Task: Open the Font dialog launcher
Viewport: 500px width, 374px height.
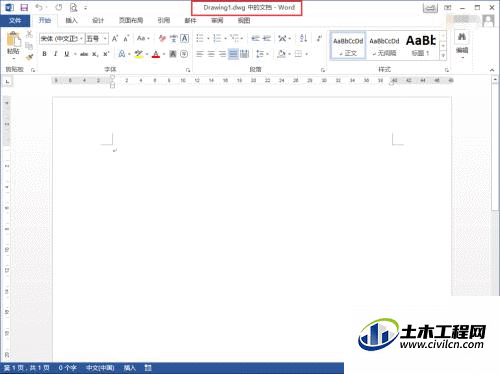Action: (x=188, y=70)
